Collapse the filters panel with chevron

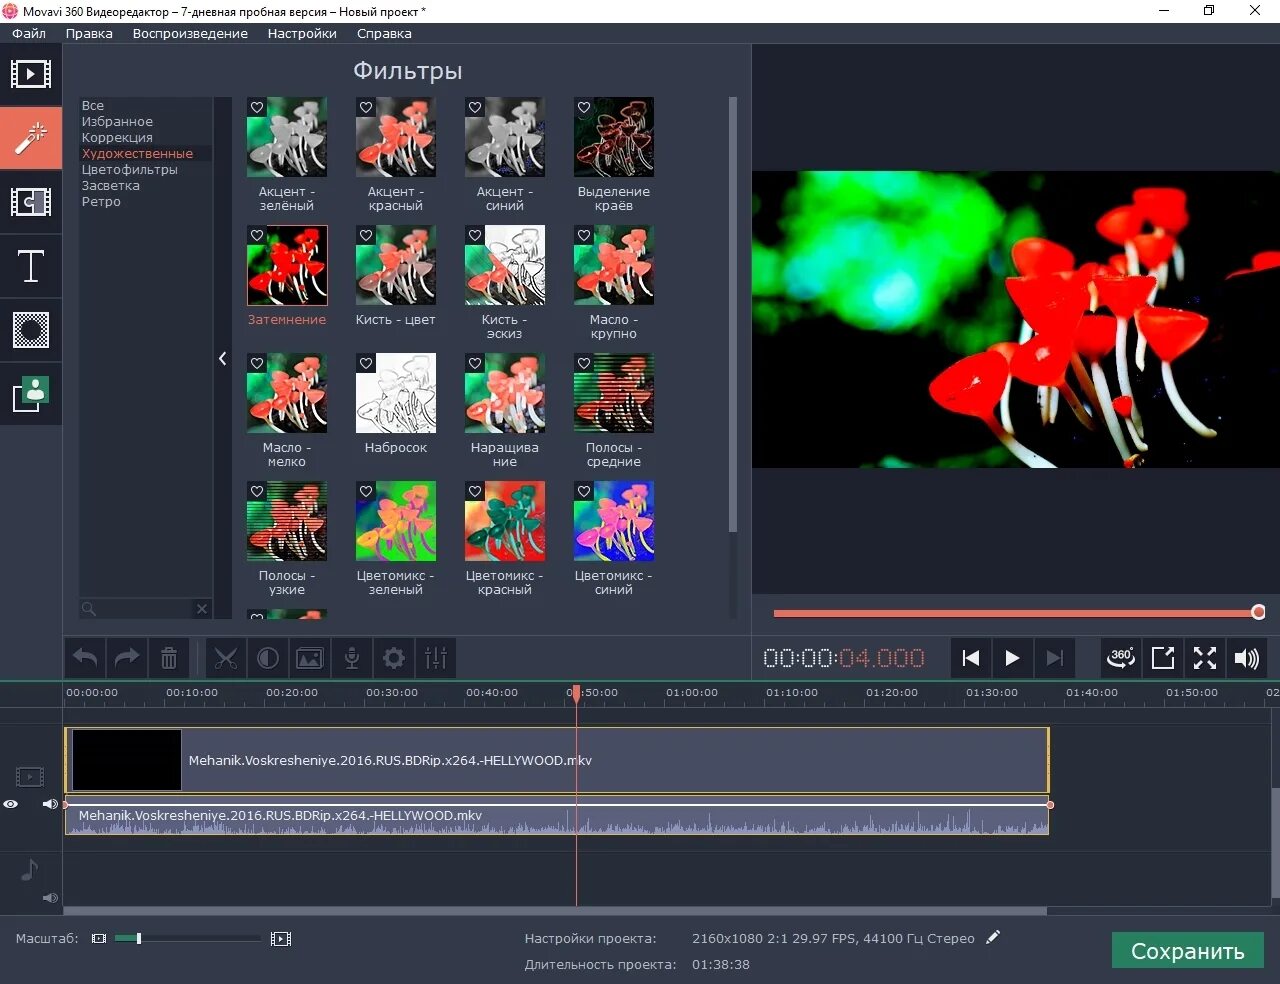222,359
